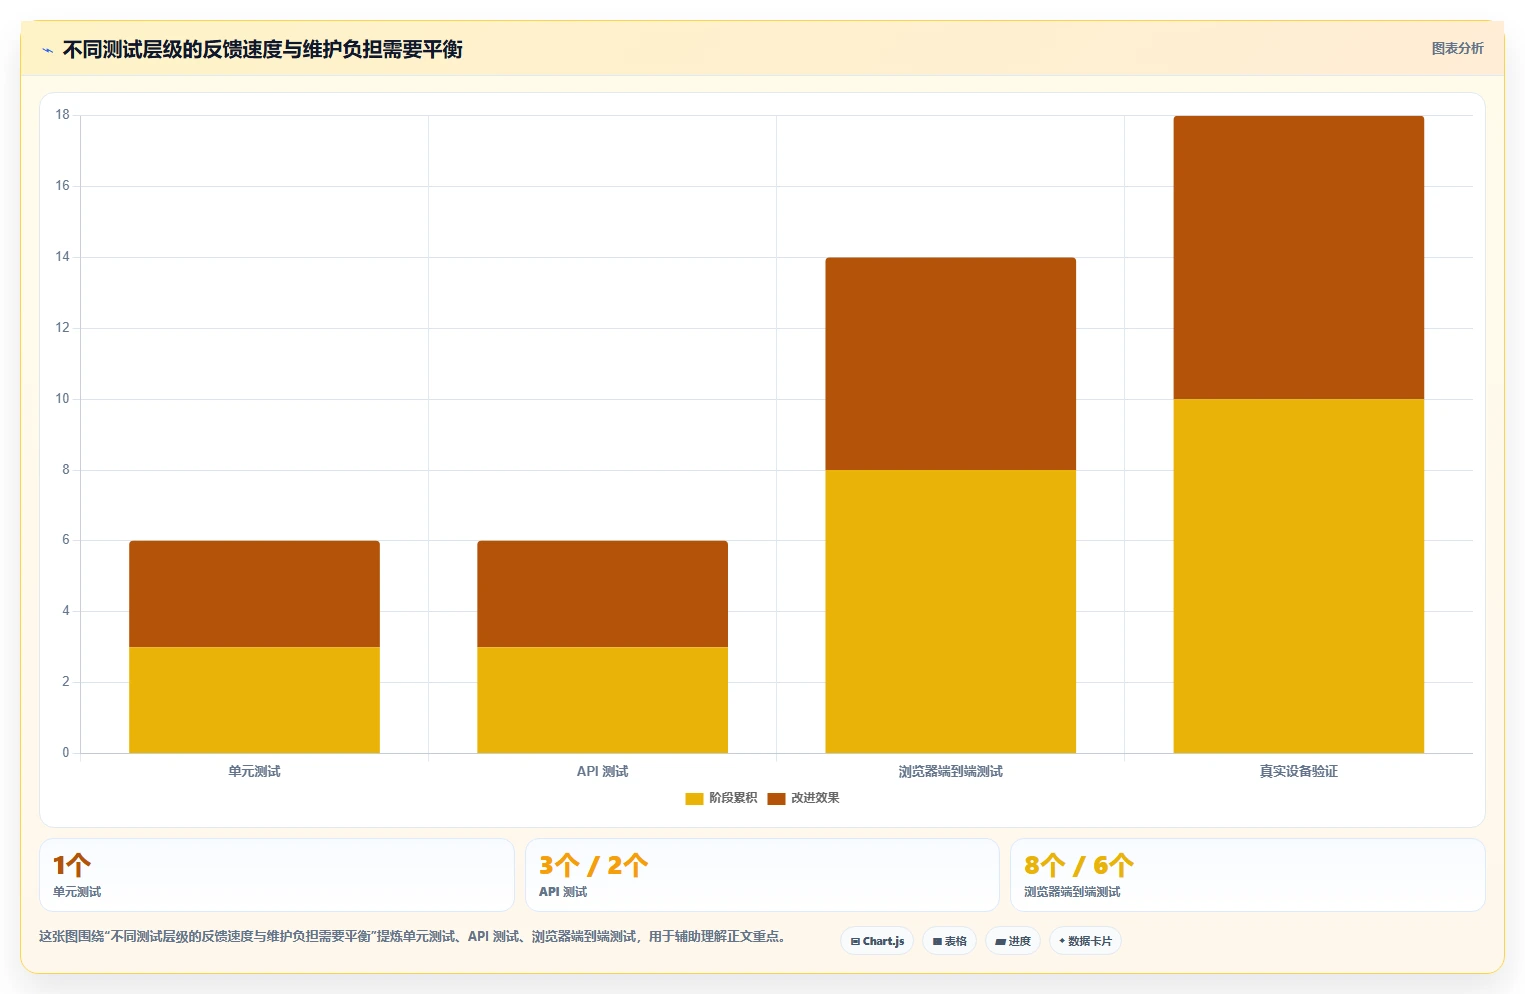Toggle the 改进效果 legend entry
The image size is (1525, 994).
coord(803,798)
